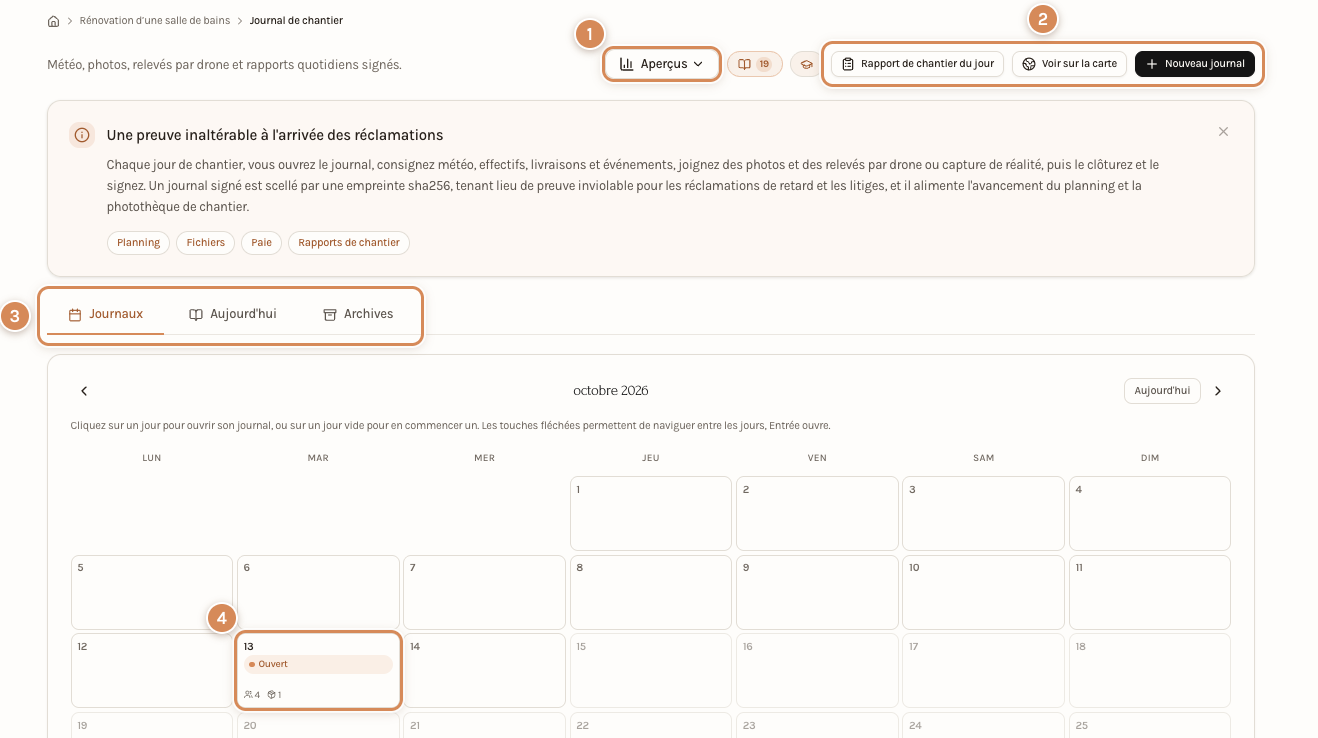Click the octobre 2026 month label
This screenshot has width=1318, height=738.
pos(611,391)
